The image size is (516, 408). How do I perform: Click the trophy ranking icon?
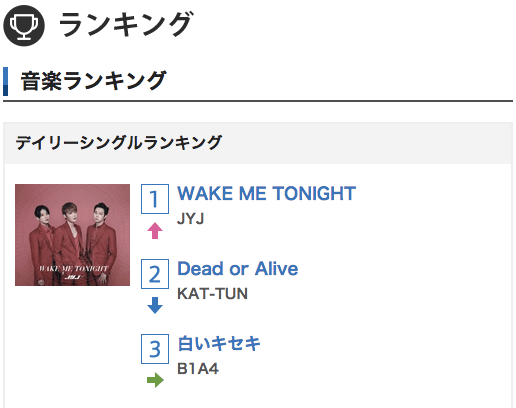coord(24,26)
